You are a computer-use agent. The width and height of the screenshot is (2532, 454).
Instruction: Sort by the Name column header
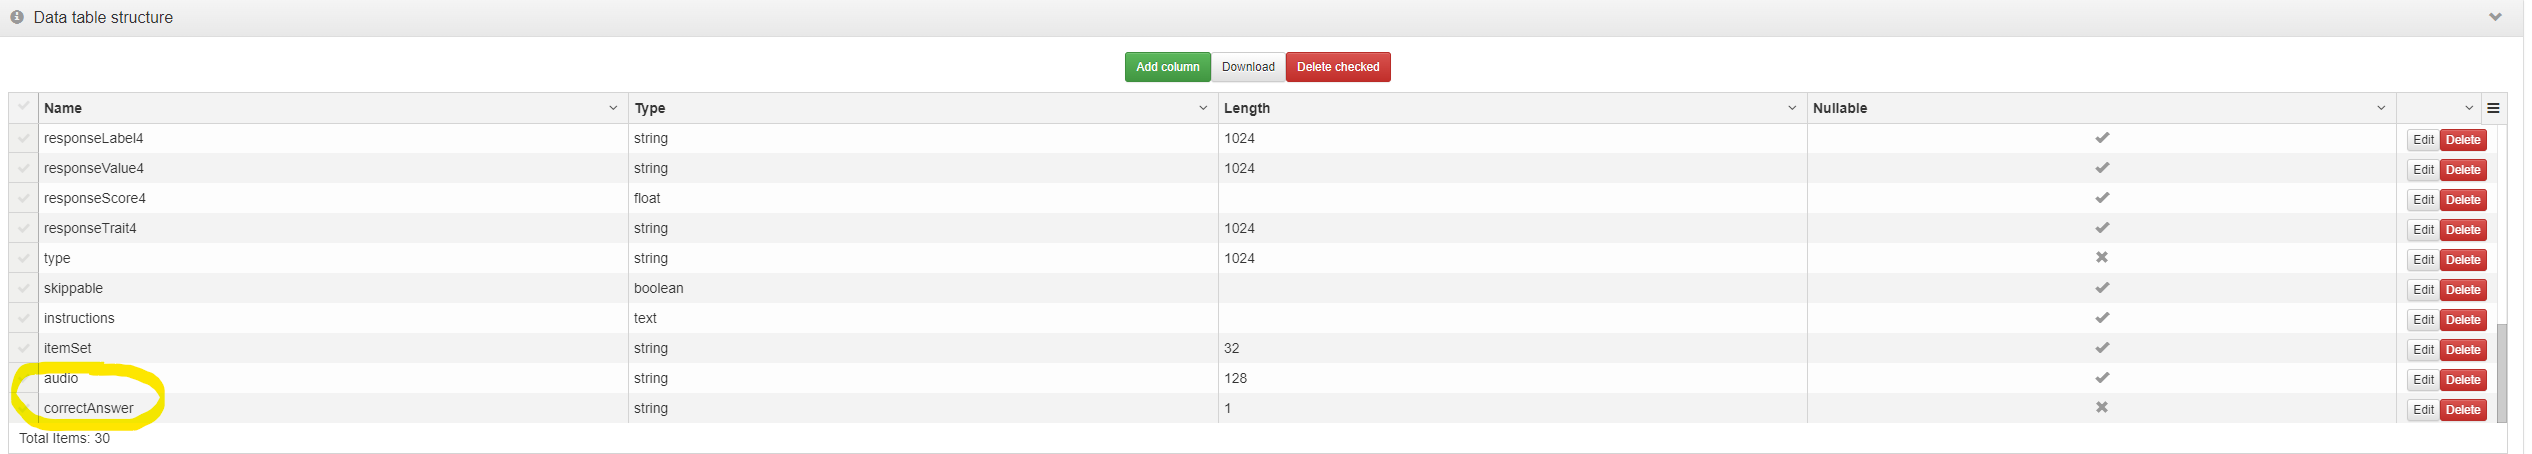63,108
